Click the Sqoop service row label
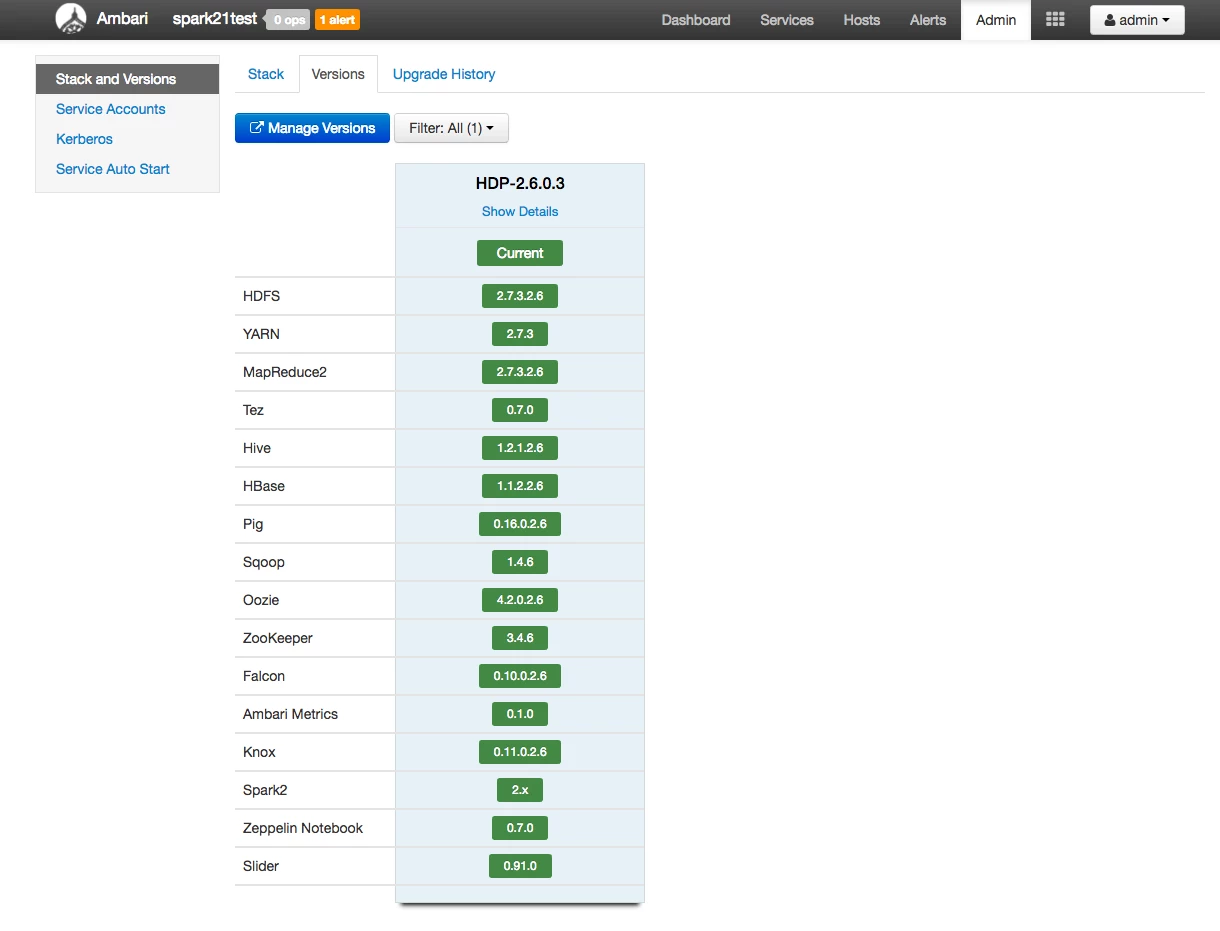 coord(264,562)
